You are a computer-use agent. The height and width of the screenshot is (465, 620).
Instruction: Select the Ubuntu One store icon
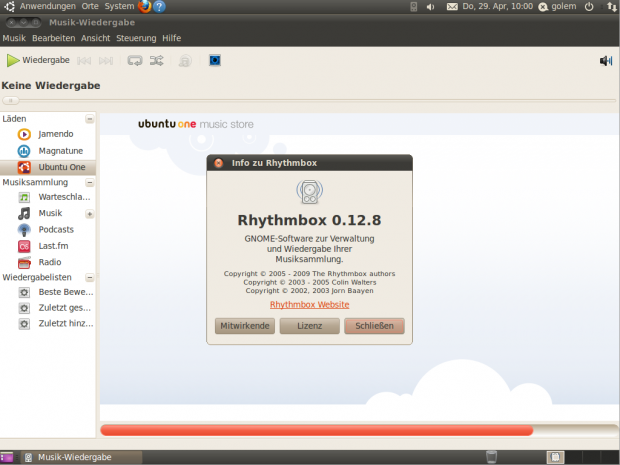[24, 167]
